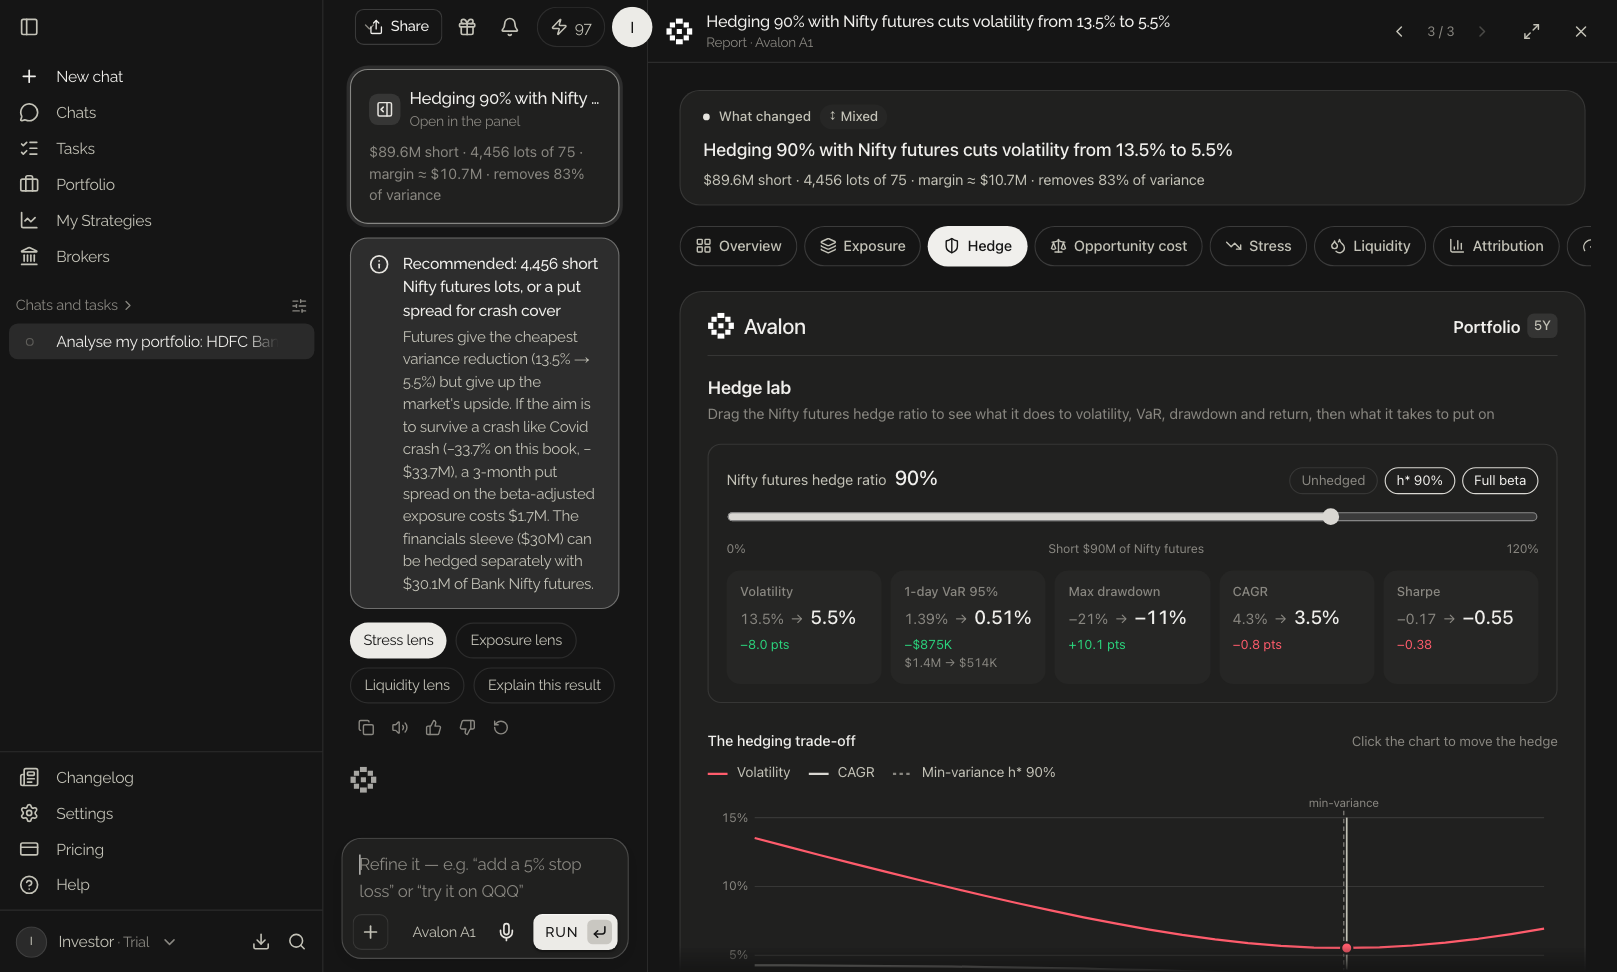
Task: Choose the Stress lens suggestion
Action: pos(398,640)
